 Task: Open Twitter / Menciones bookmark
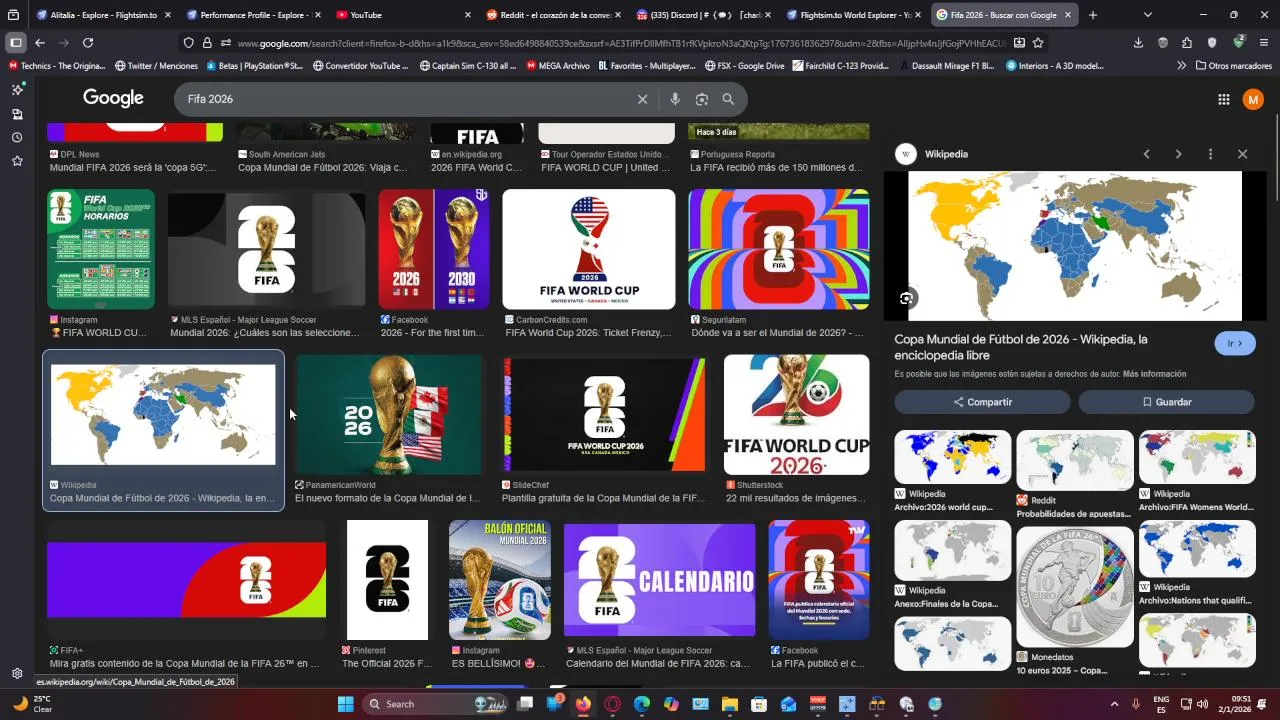point(156,66)
